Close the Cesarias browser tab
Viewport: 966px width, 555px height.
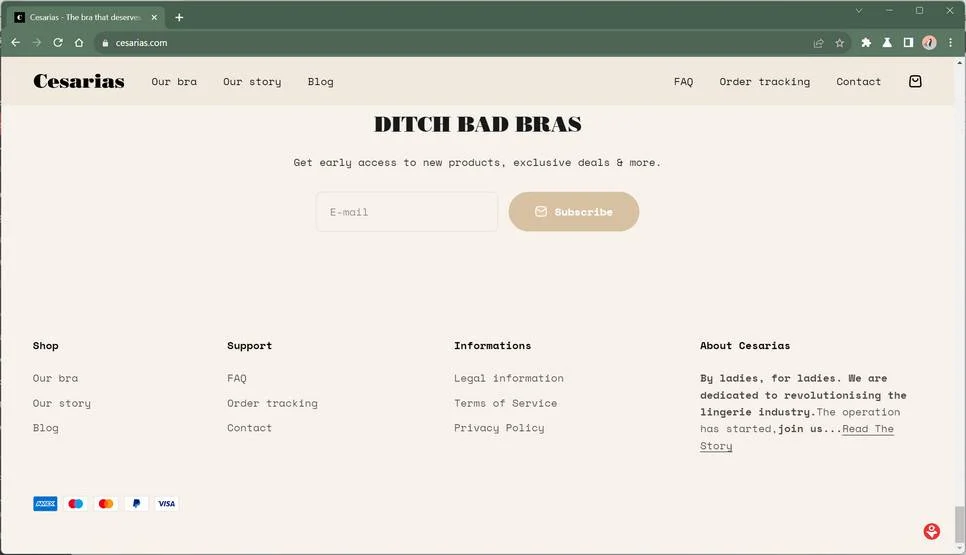point(154,17)
